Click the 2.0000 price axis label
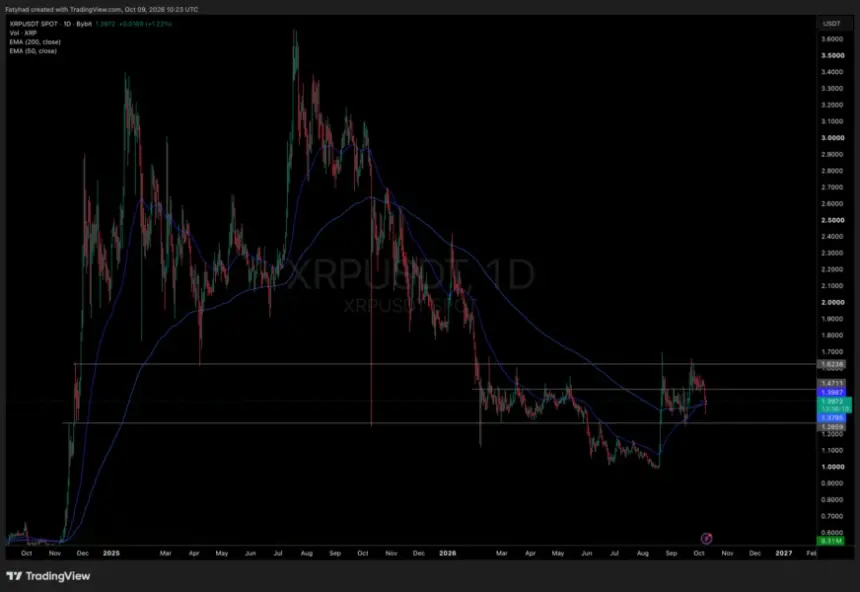The height and width of the screenshot is (592, 860). click(832, 302)
